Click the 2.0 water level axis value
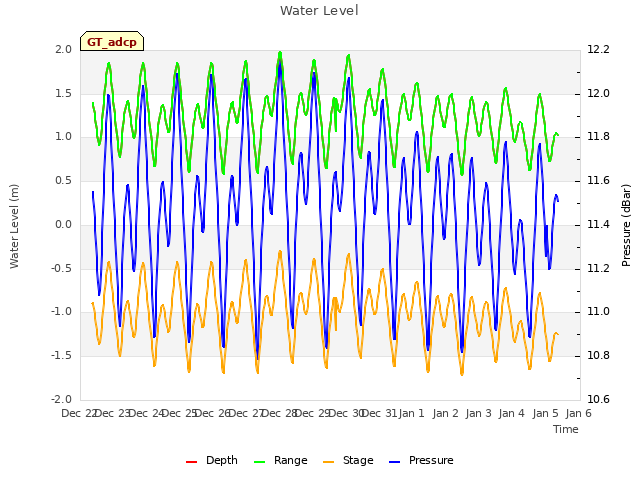The width and height of the screenshot is (640, 480). coord(63,49)
